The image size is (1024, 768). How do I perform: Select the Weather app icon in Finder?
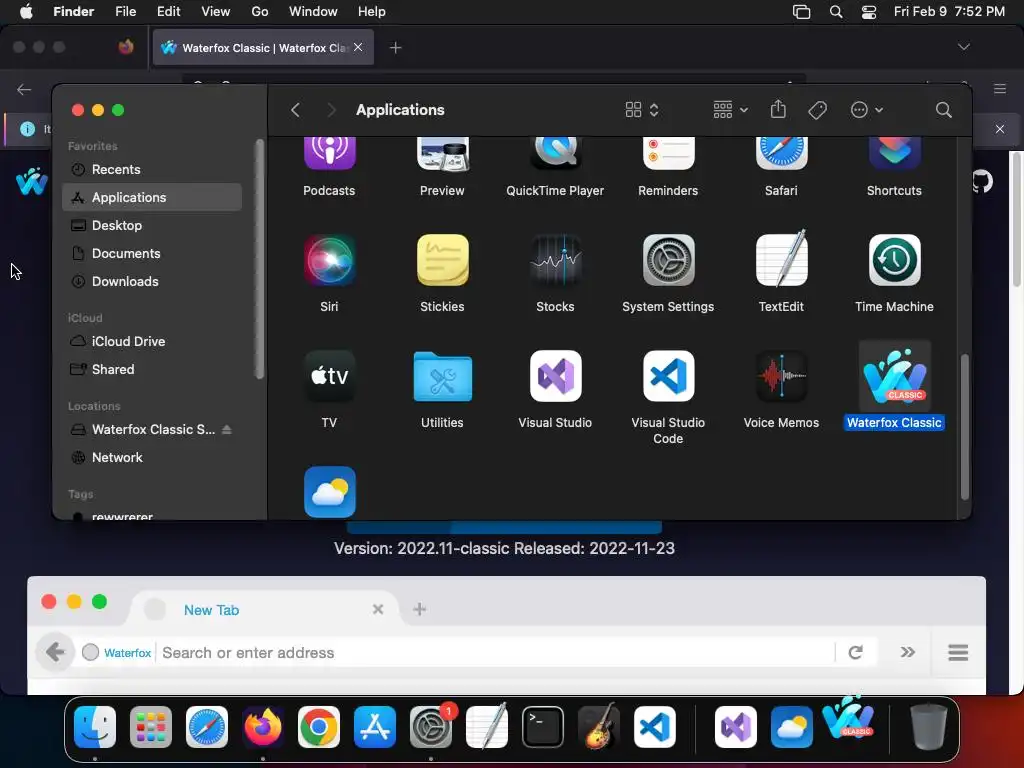coord(329,492)
